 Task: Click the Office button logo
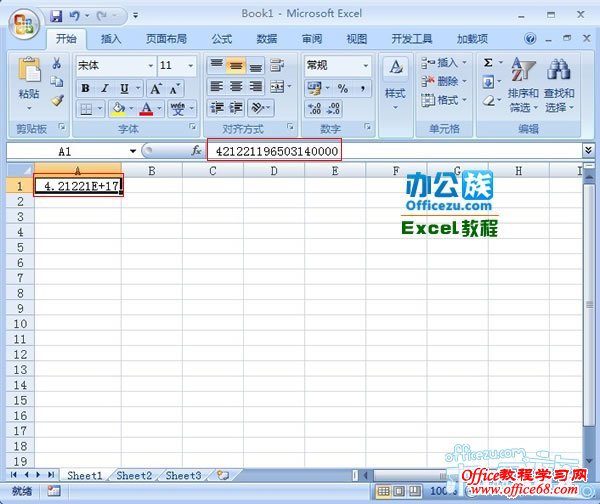pyautogui.click(x=22, y=19)
